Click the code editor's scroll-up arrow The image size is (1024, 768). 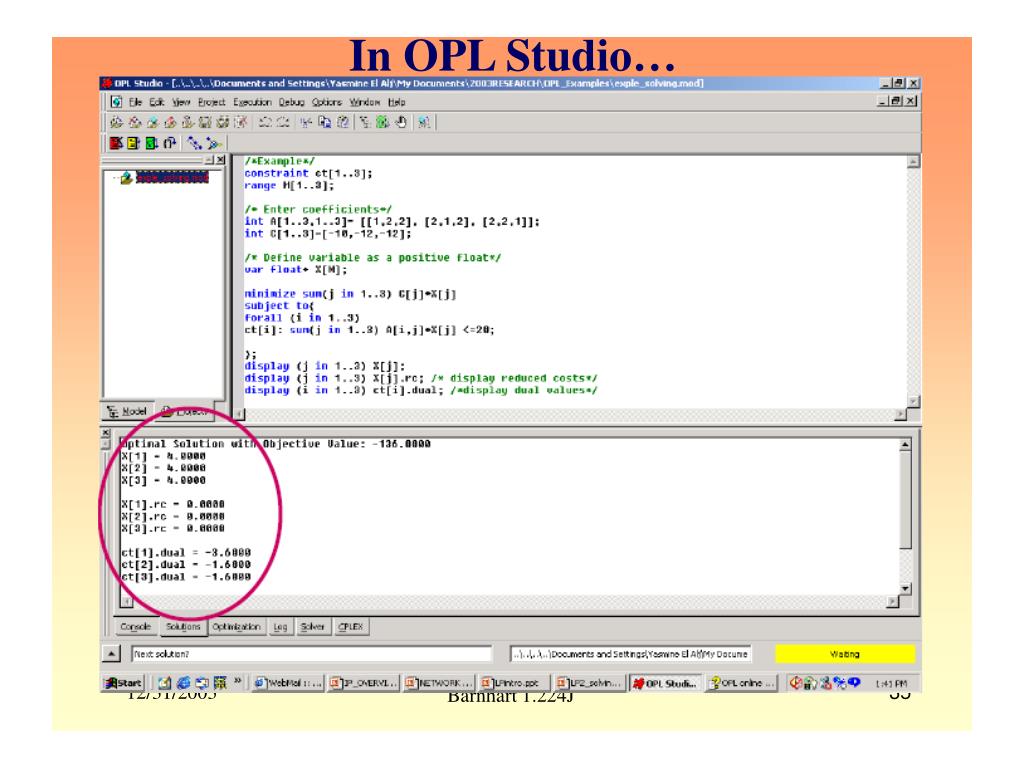914,161
